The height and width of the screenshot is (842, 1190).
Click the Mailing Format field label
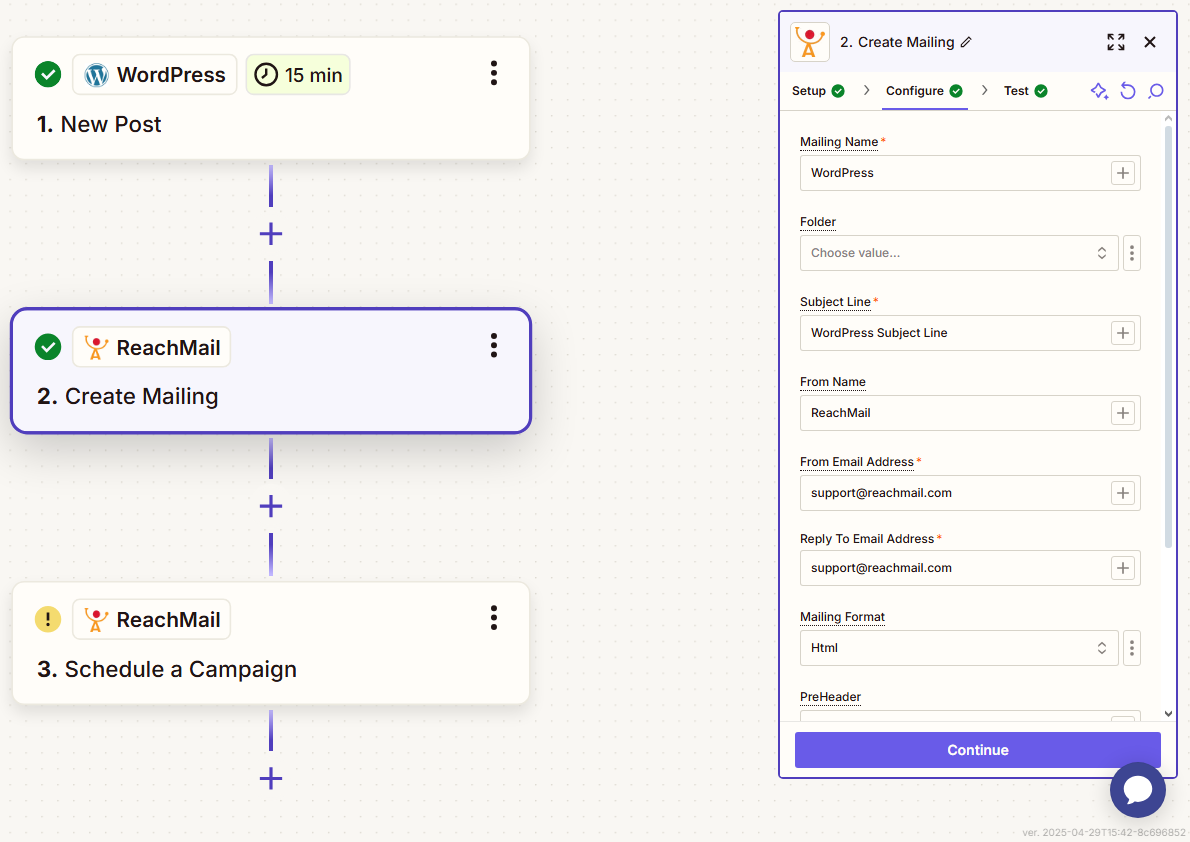(x=842, y=617)
